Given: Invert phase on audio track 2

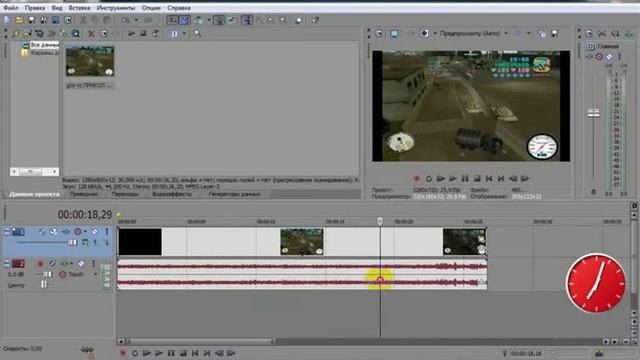Looking at the screenshot, I should [52, 264].
